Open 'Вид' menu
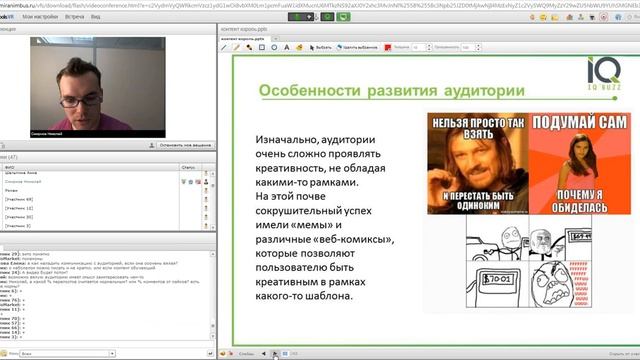This screenshot has height=360, width=640. pos(96,17)
